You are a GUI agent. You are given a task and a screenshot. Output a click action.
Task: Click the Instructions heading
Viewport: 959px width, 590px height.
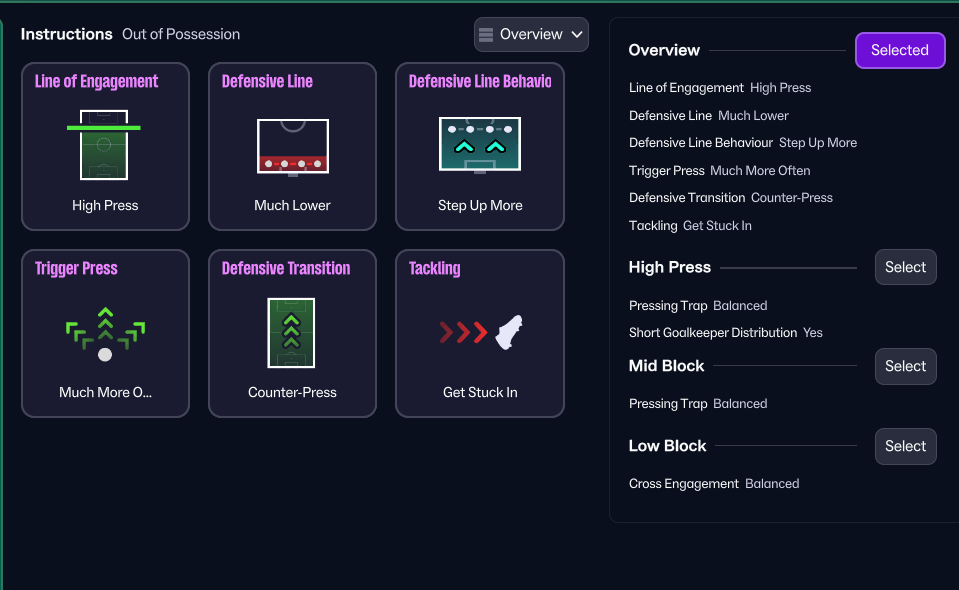click(x=66, y=34)
